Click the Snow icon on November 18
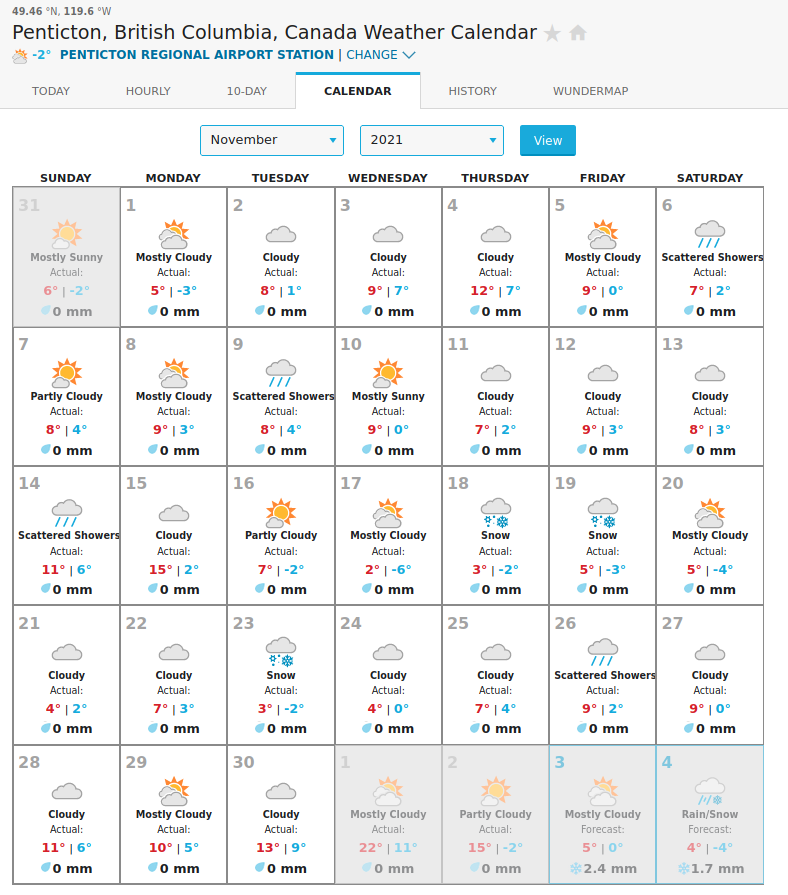 coord(496,513)
